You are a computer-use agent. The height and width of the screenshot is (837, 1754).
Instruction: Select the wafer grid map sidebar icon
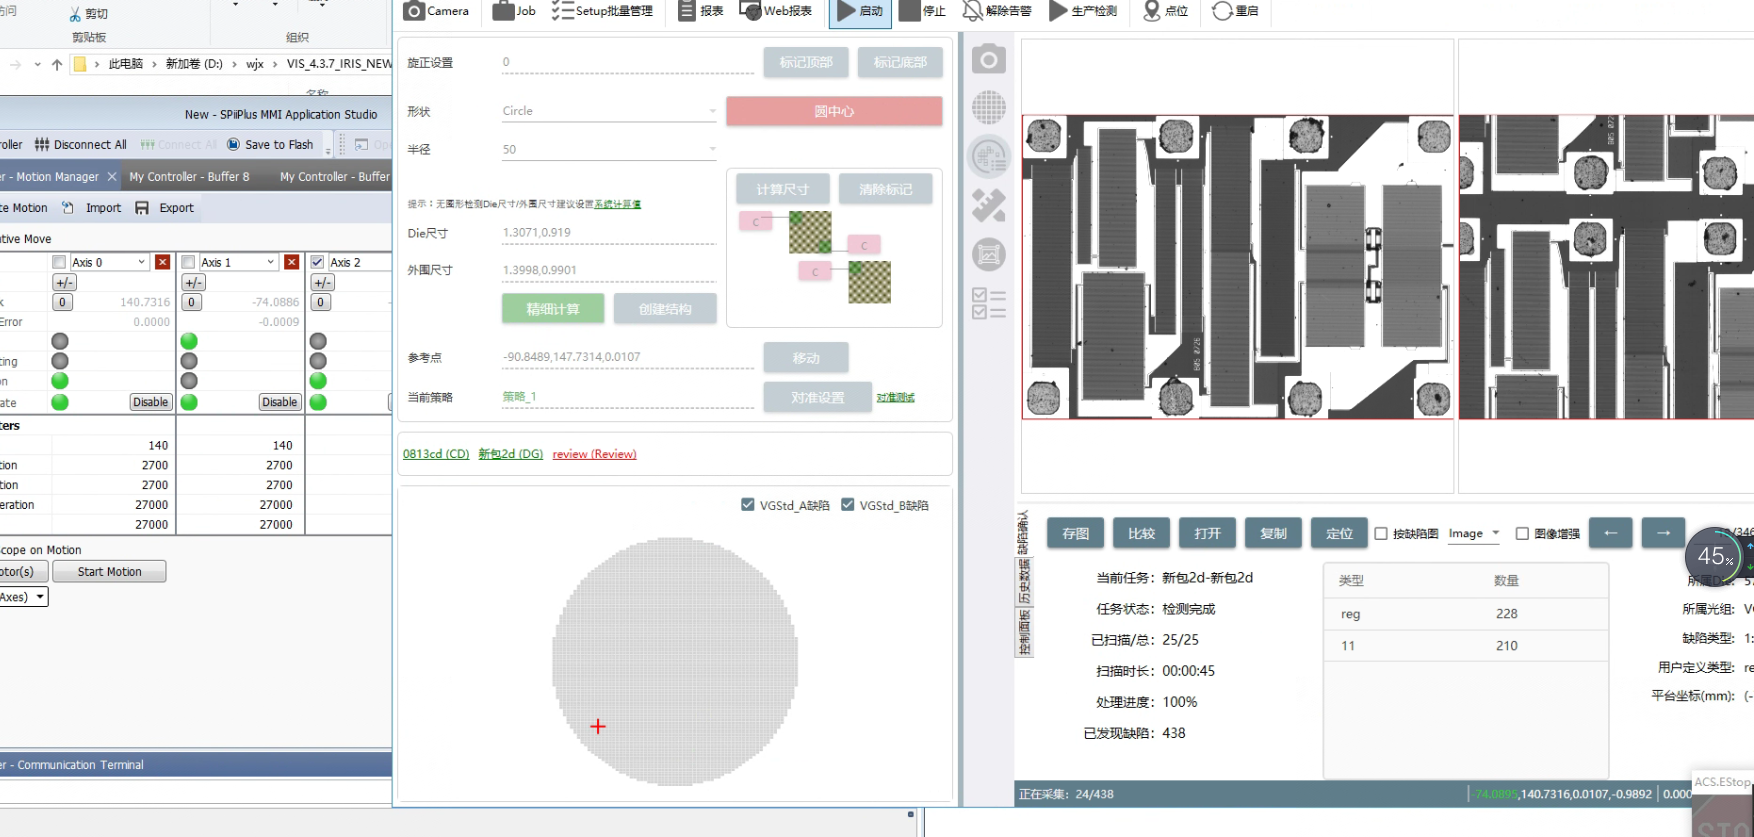tap(989, 108)
